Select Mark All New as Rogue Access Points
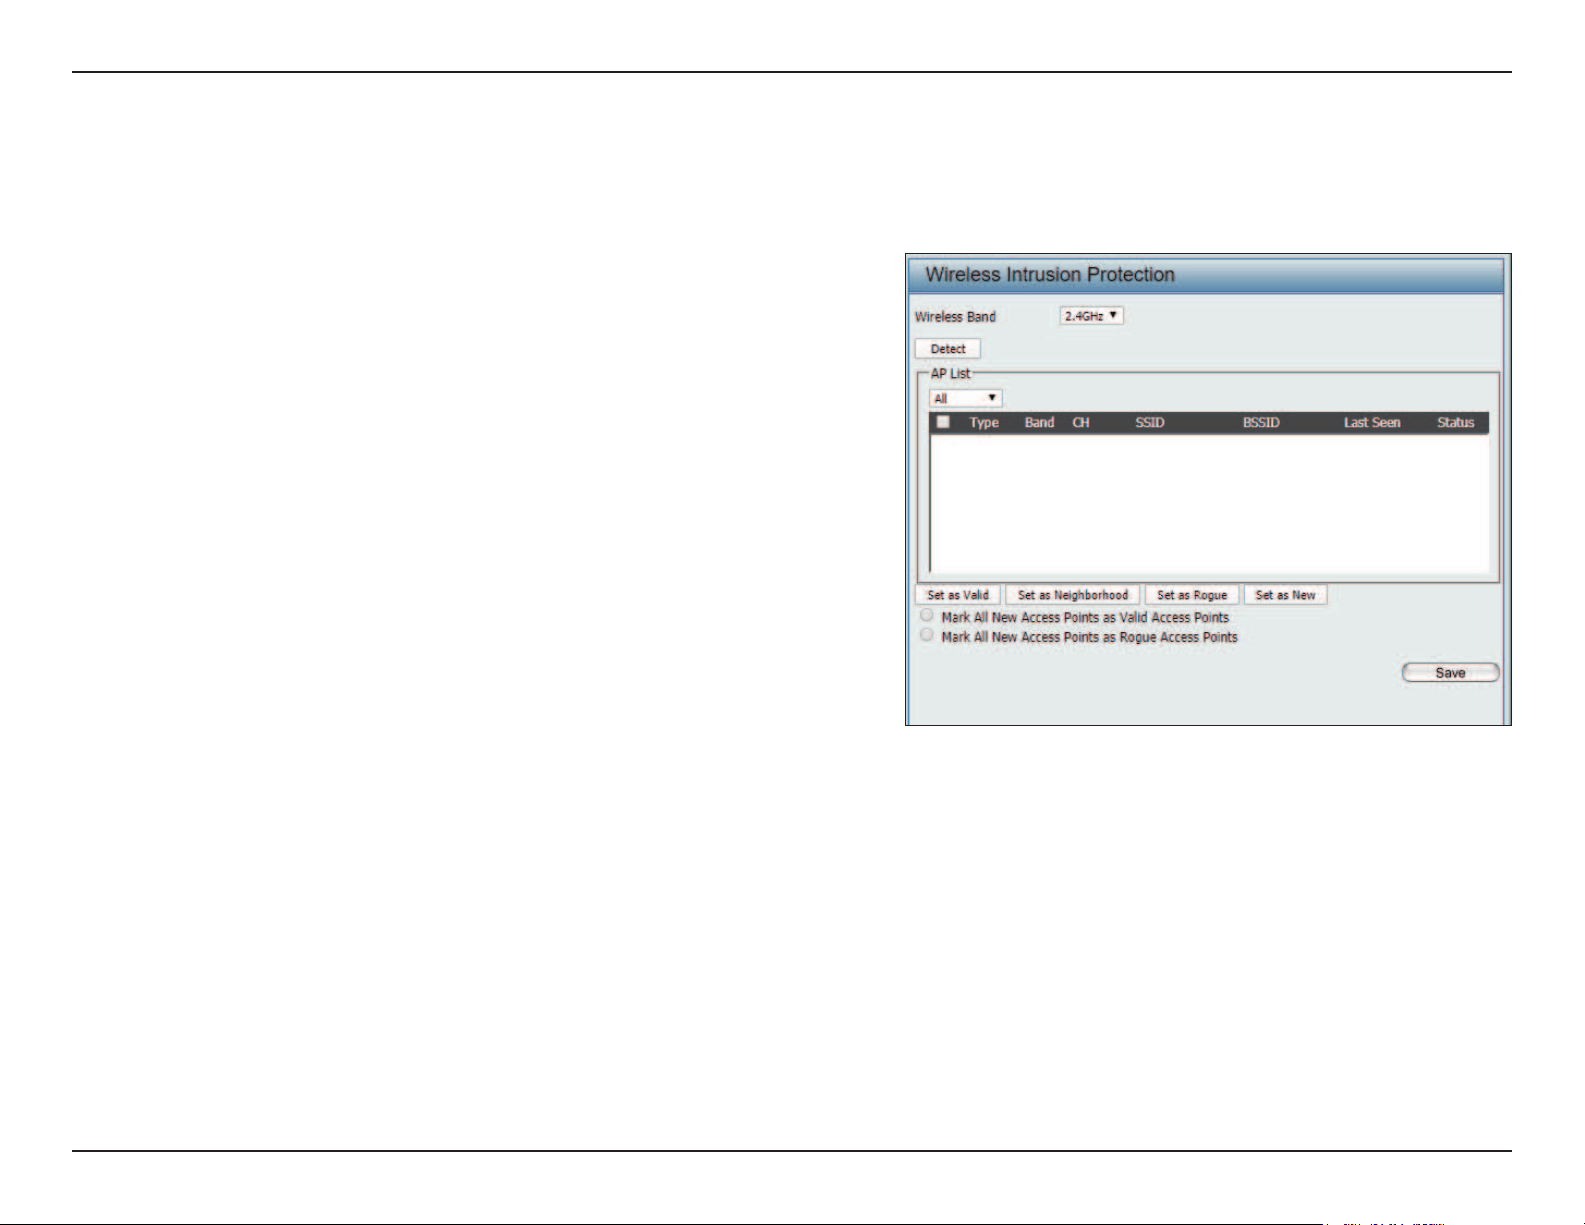The image size is (1585, 1225). click(x=927, y=635)
